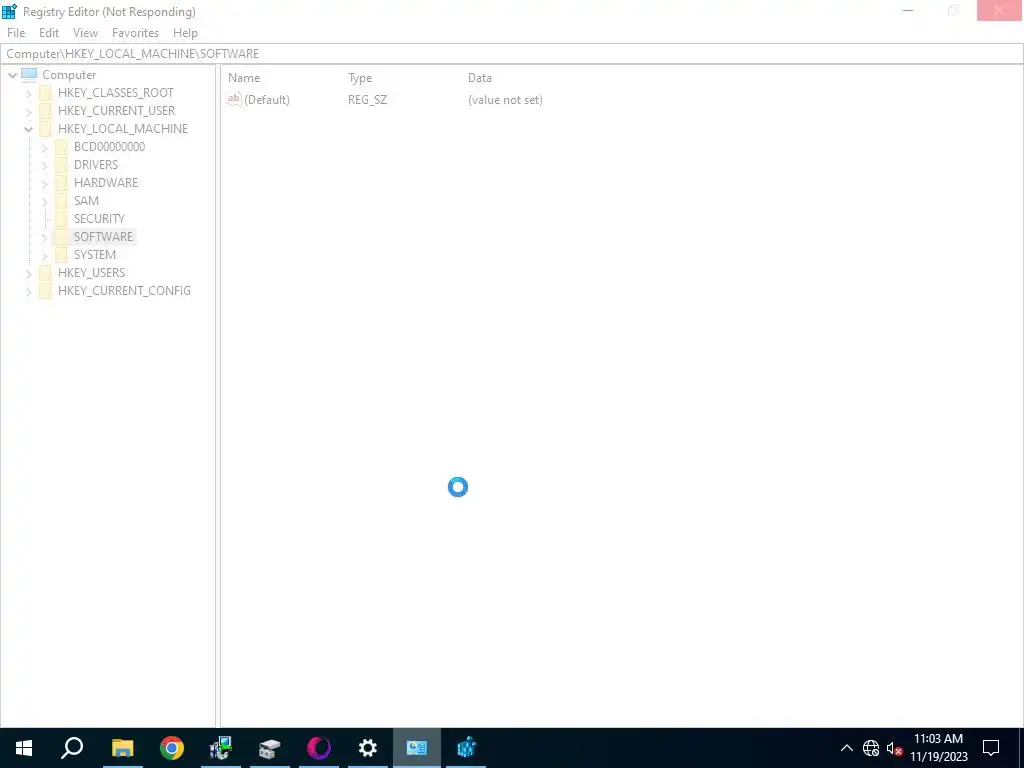Click the Type column header
Viewport: 1024px width, 768px height.
click(x=360, y=78)
